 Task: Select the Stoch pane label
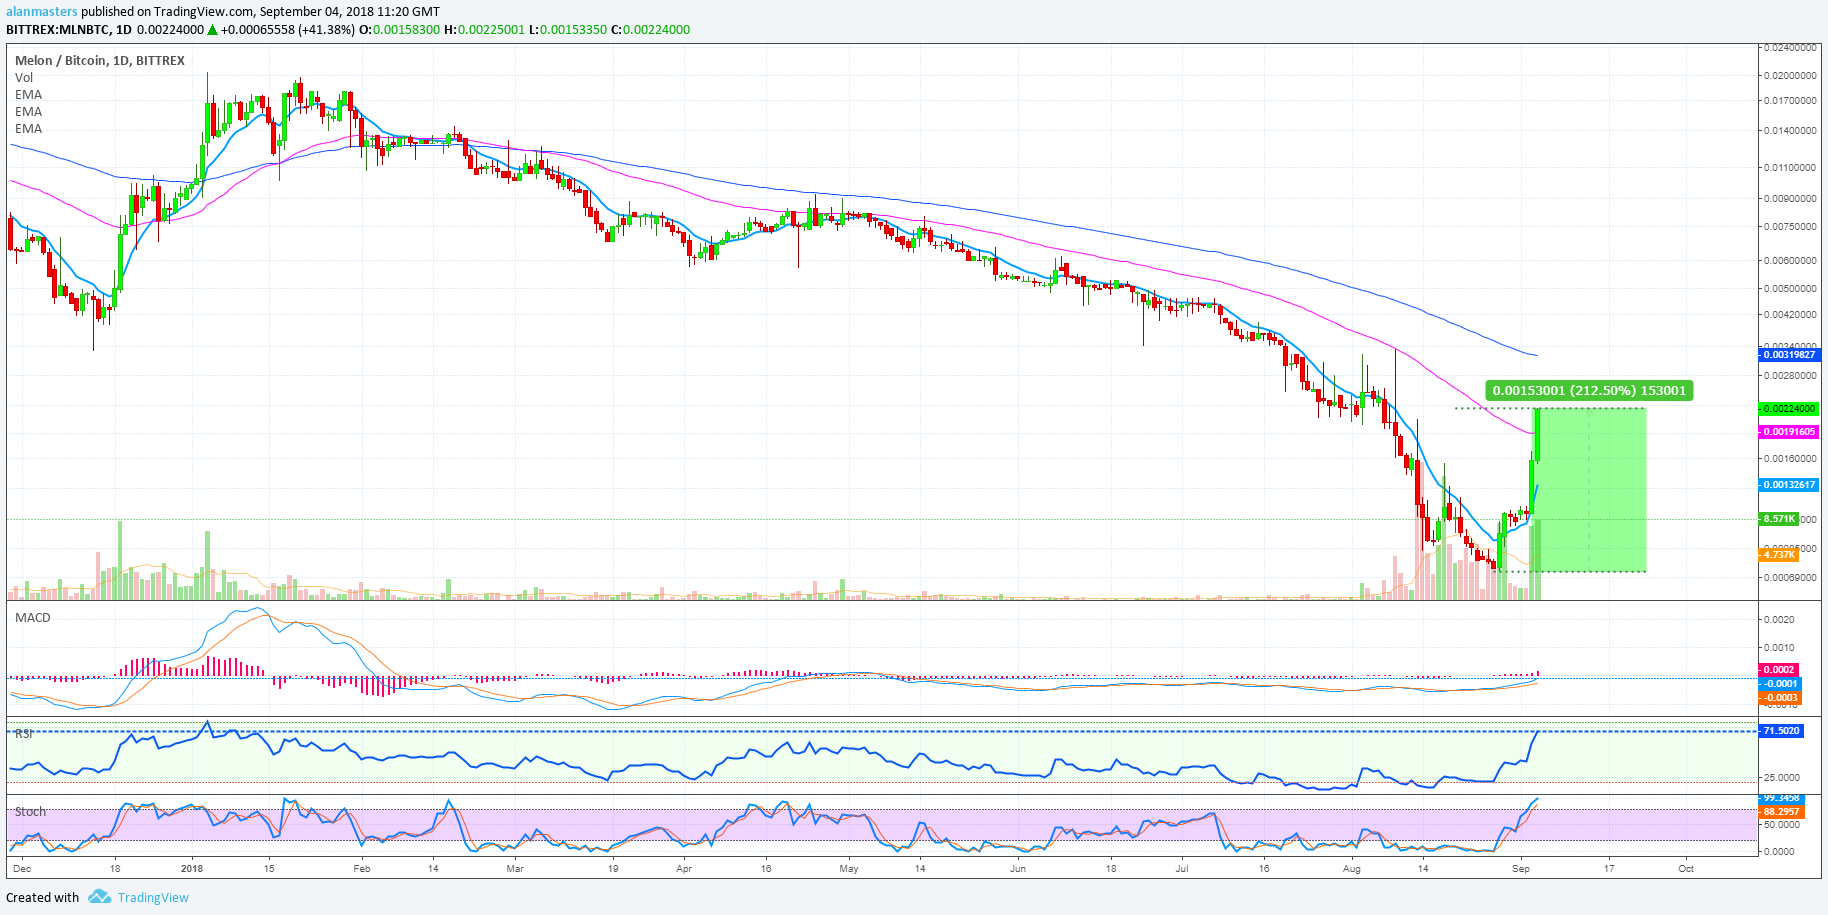[x=30, y=812]
